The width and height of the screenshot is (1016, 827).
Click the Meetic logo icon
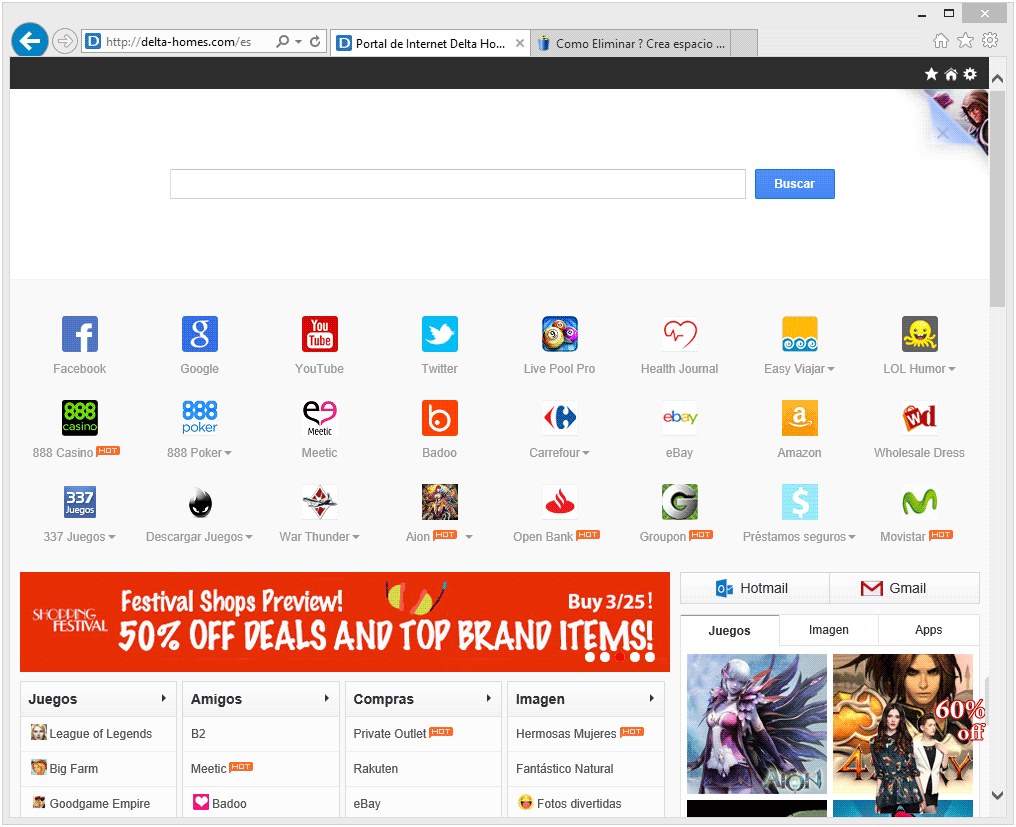coord(319,417)
